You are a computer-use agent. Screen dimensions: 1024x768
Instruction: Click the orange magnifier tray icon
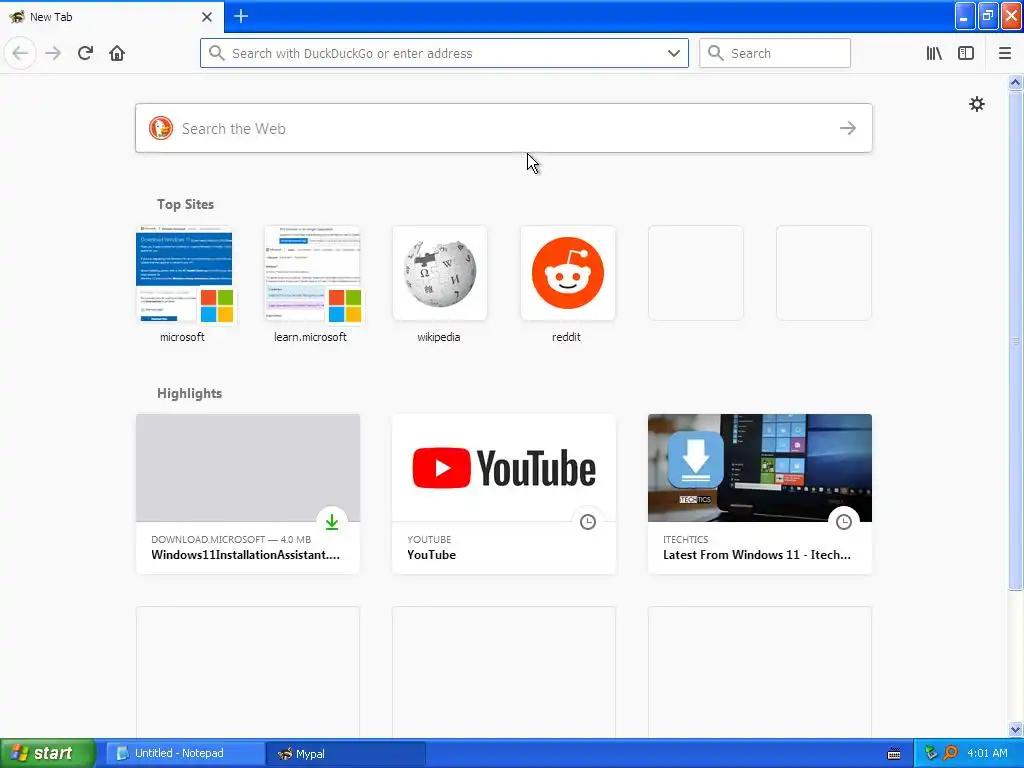[950, 753]
